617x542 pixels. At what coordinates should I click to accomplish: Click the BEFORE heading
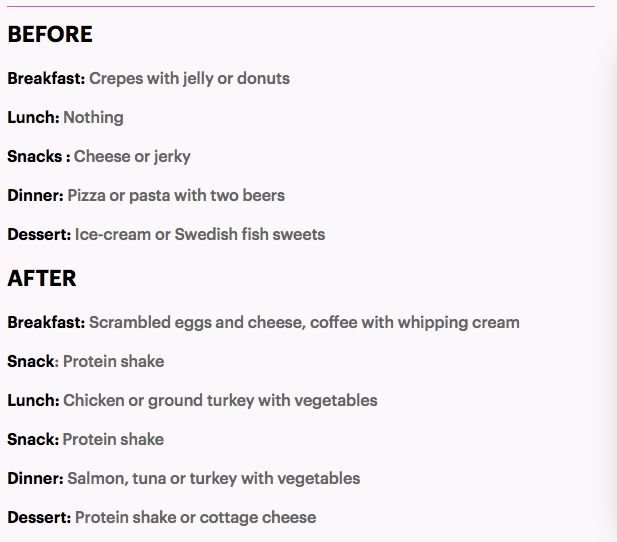(x=50, y=35)
